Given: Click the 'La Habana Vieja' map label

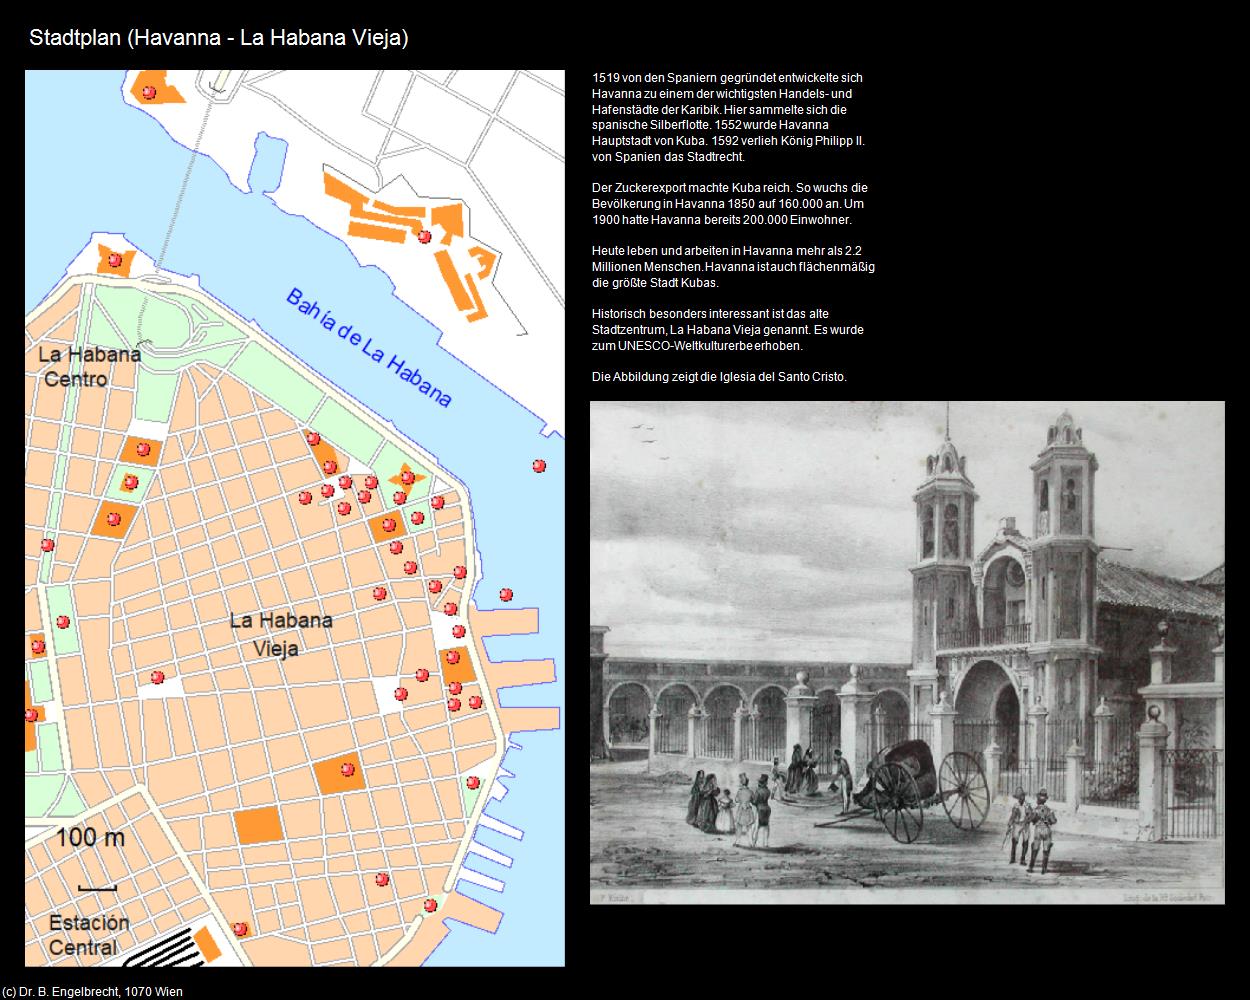Looking at the screenshot, I should pyautogui.click(x=281, y=634).
